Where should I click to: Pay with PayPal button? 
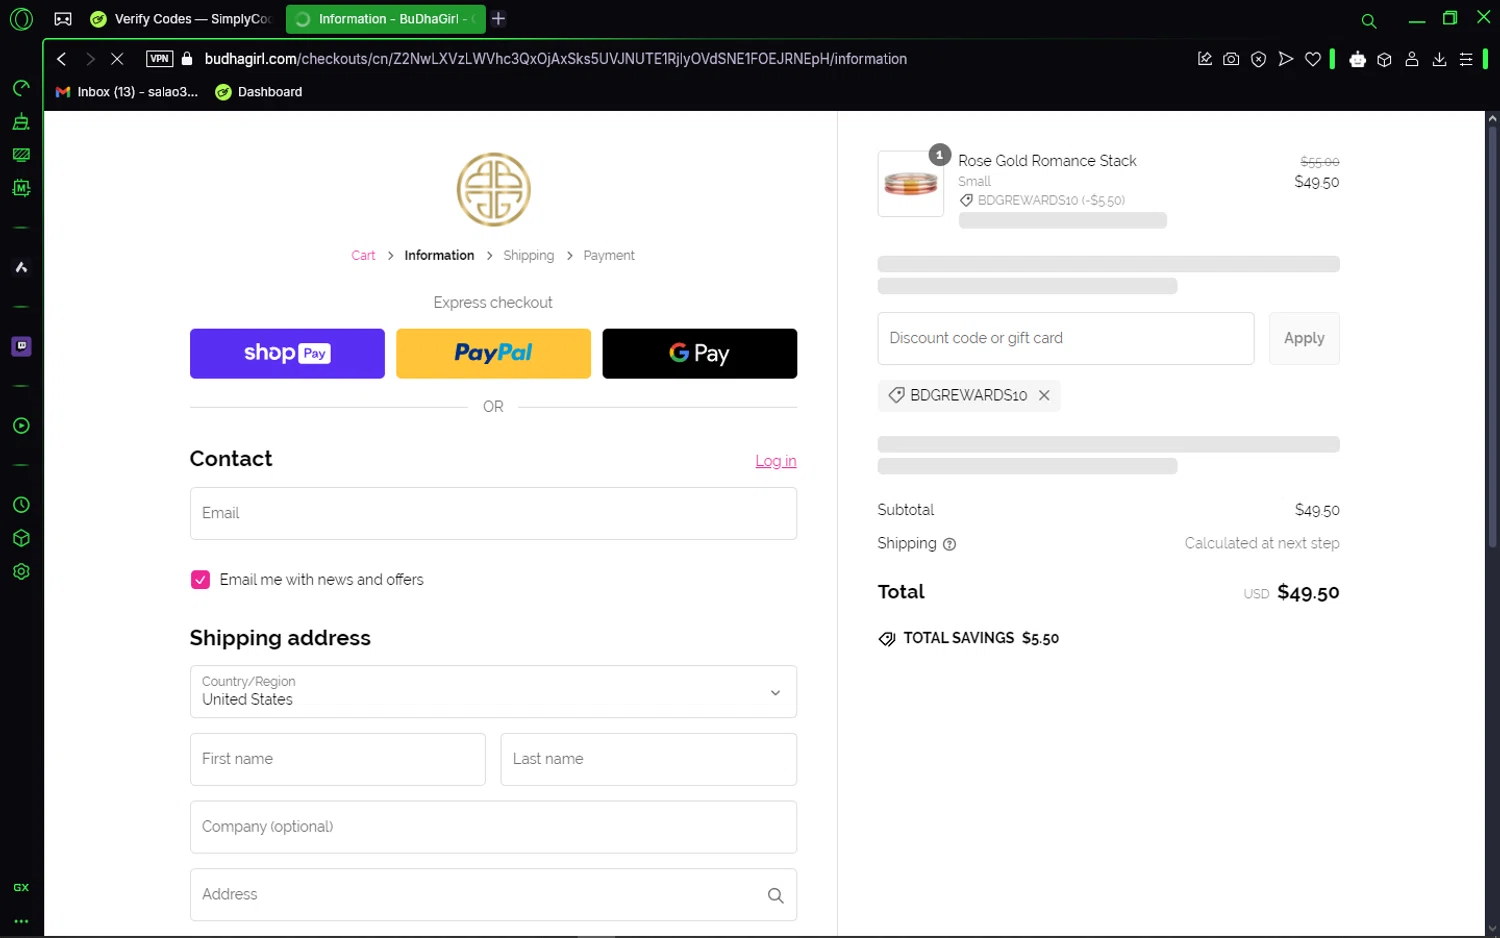click(x=493, y=354)
